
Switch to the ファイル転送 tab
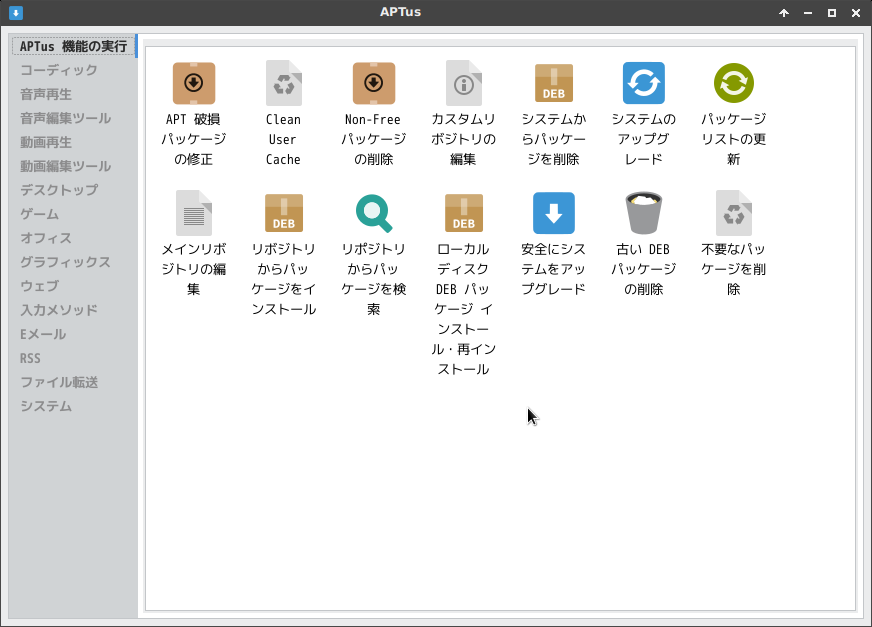(59, 382)
